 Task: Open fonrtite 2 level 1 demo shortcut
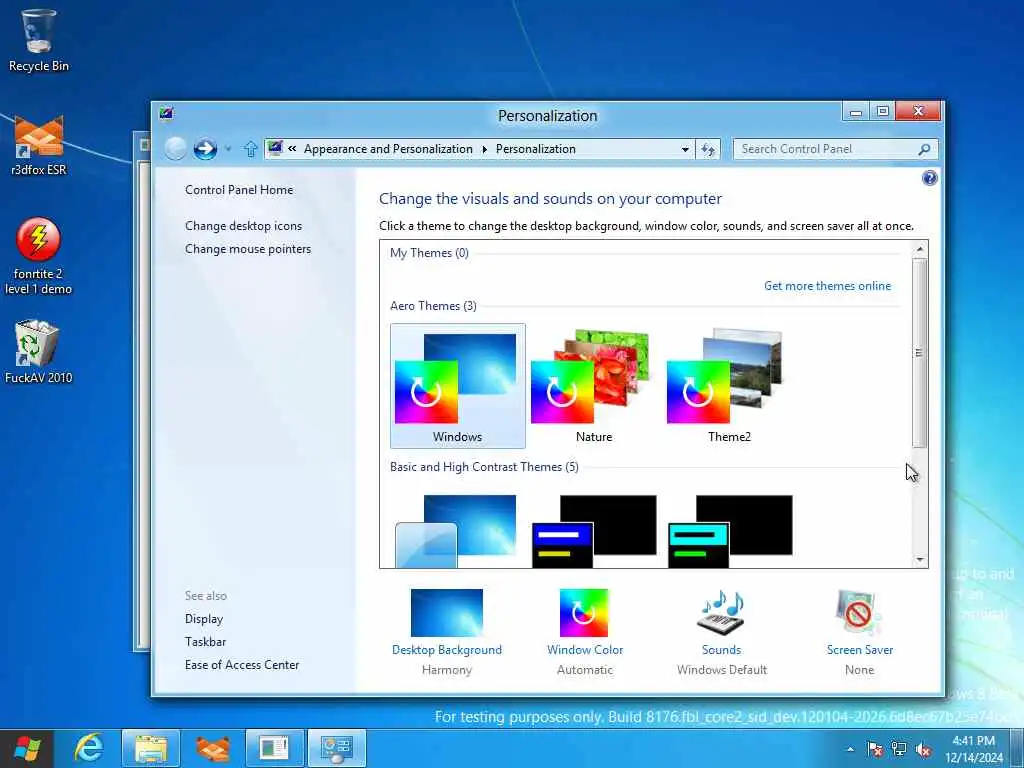coord(39,256)
